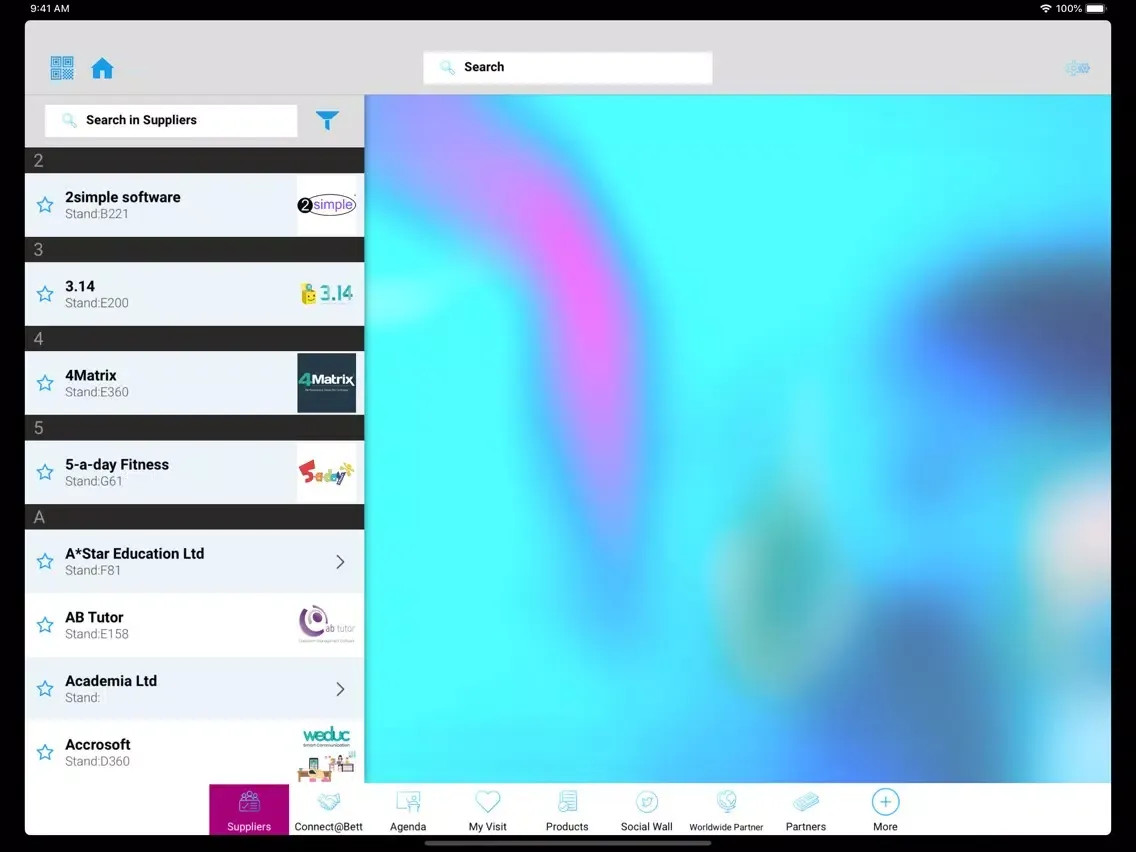The image size is (1136, 852).
Task: Star the 5-a-day Fitness supplier
Action: 45,472
